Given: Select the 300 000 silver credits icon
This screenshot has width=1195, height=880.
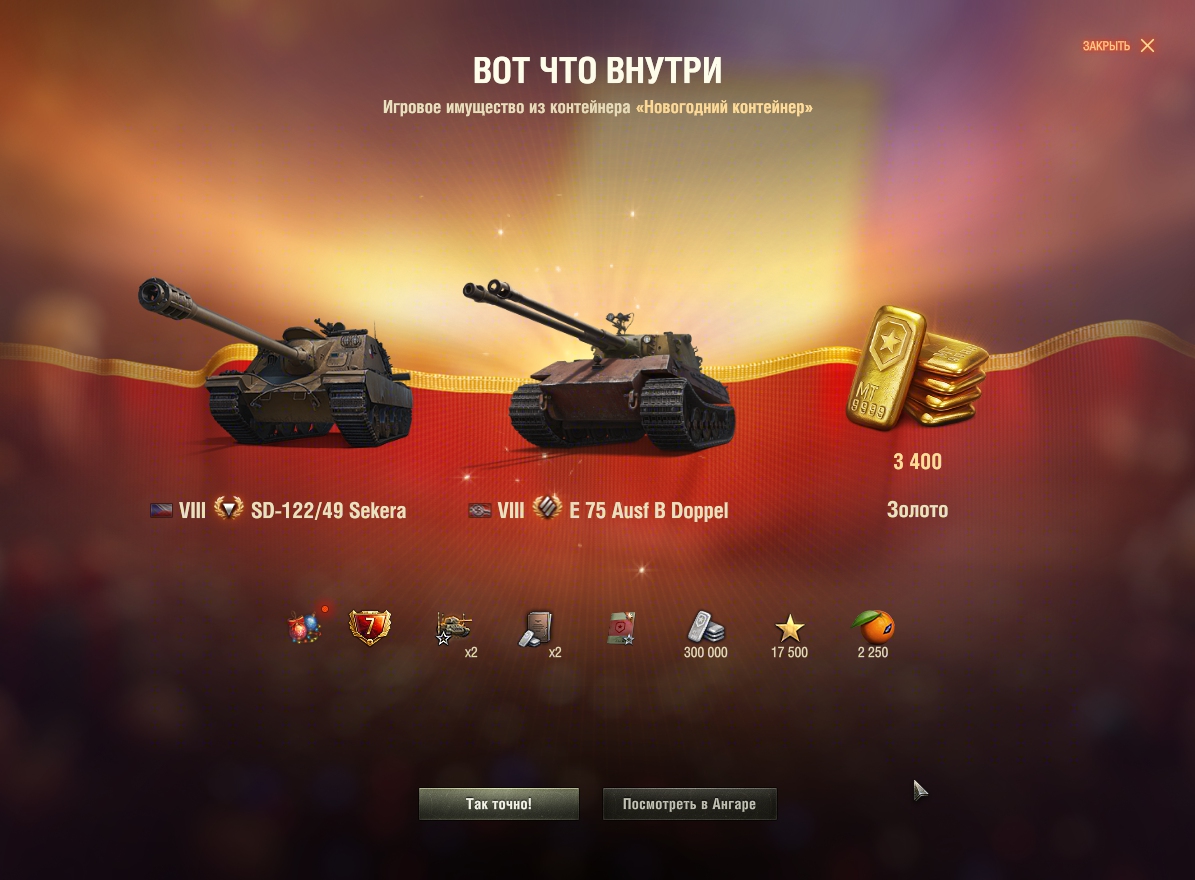Looking at the screenshot, I should 705,627.
